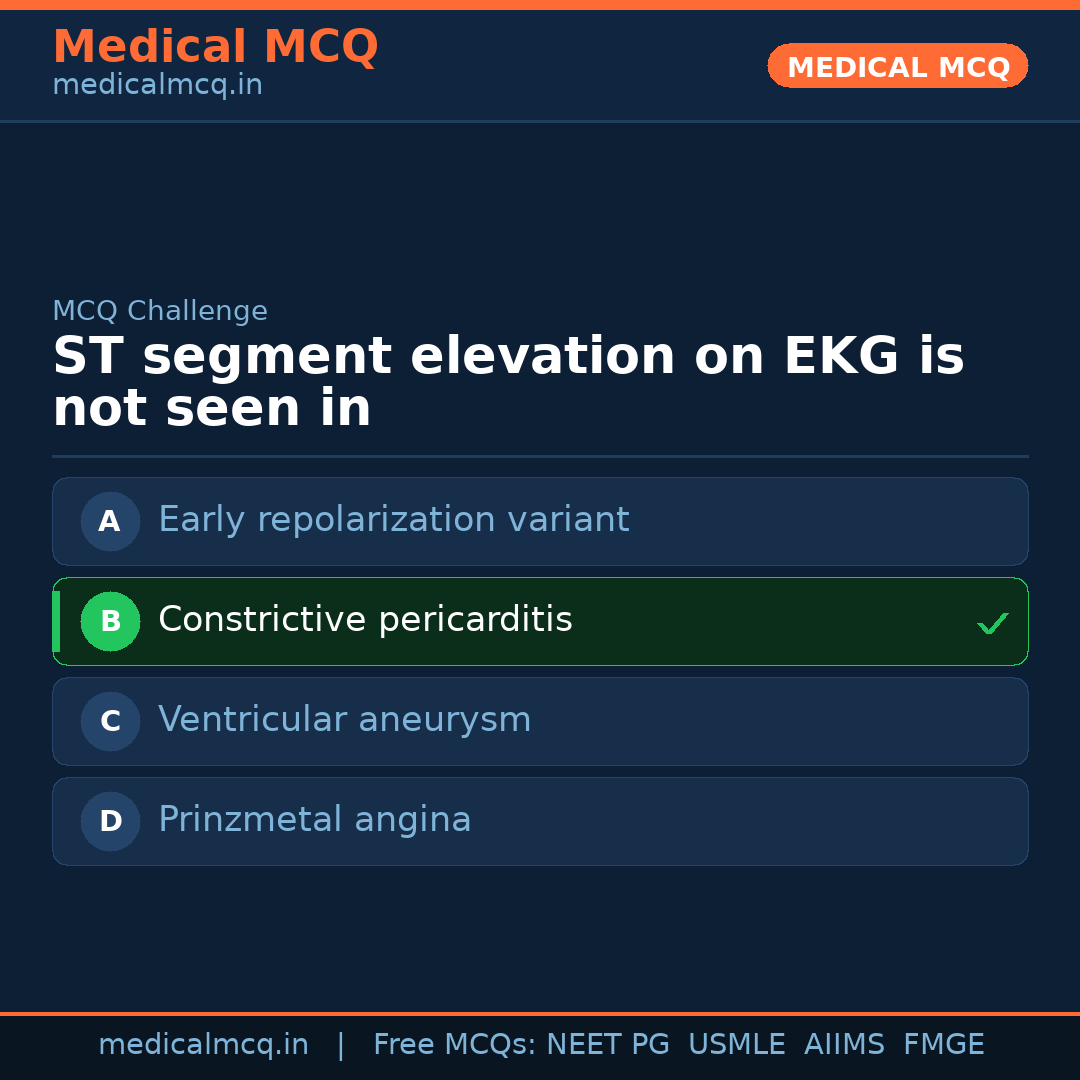
Task: Select the Constrictive pericarditis answer
Action: pyautogui.click(x=365, y=620)
